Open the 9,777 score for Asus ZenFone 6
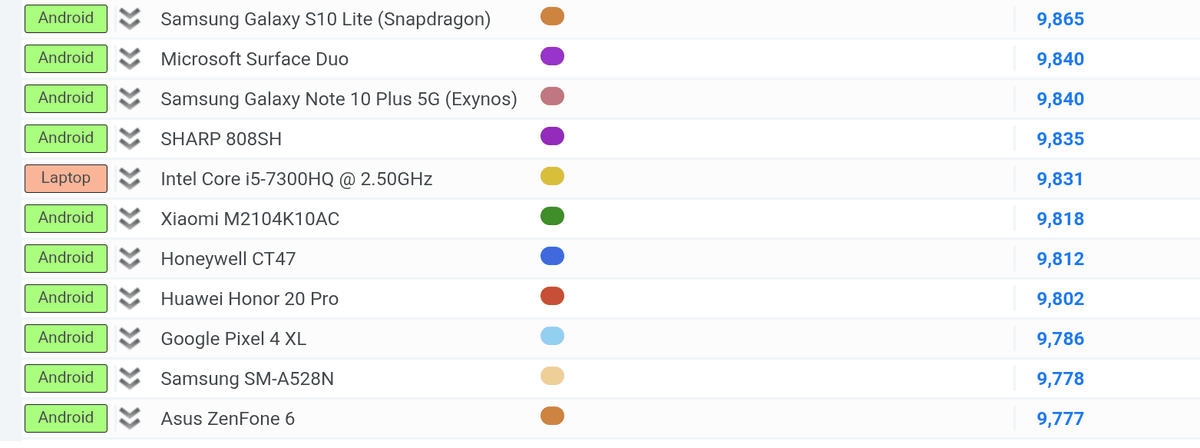This screenshot has height=448, width=1200. (1061, 419)
